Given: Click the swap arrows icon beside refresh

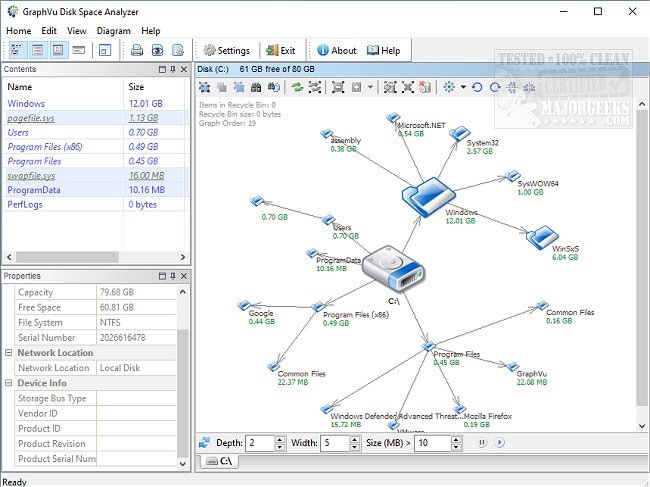Looking at the screenshot, I should [315, 87].
